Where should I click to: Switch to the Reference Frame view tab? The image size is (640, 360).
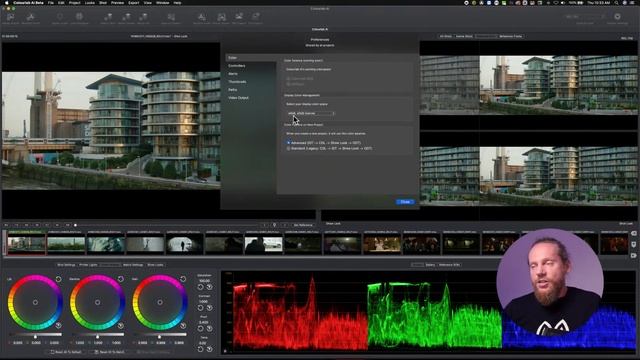coord(511,36)
